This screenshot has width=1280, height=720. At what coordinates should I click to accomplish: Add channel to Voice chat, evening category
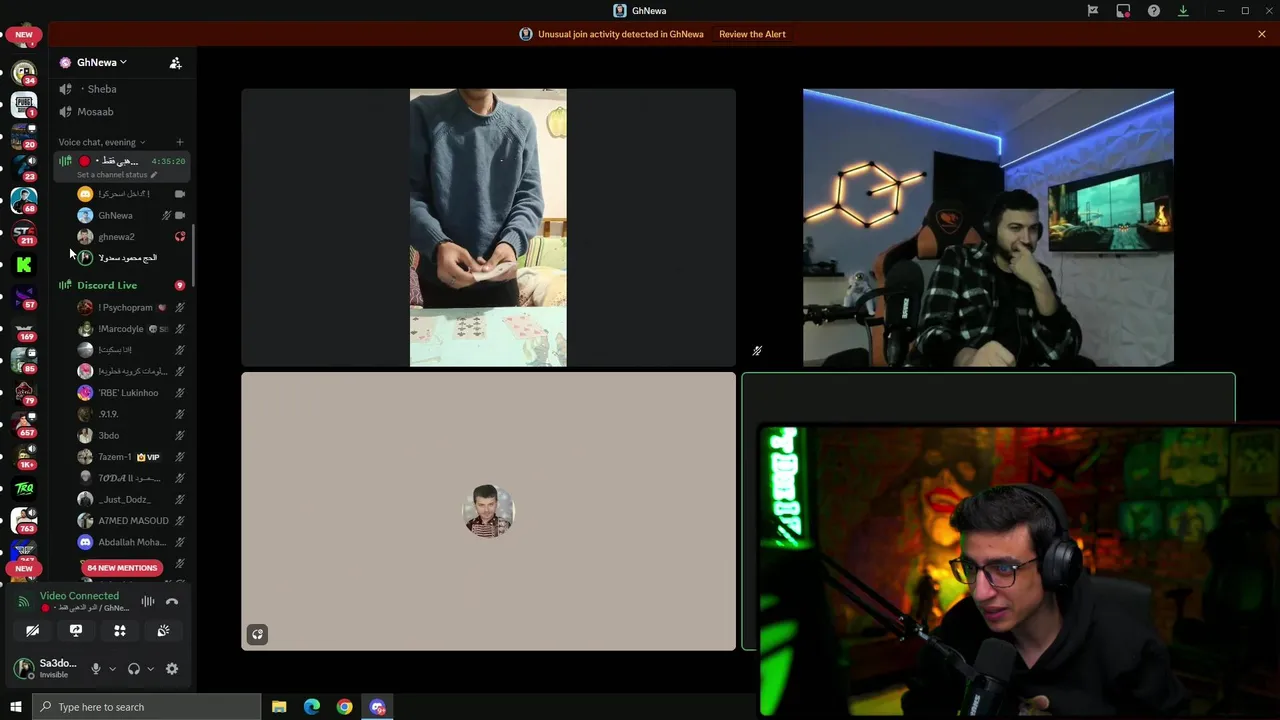[180, 142]
